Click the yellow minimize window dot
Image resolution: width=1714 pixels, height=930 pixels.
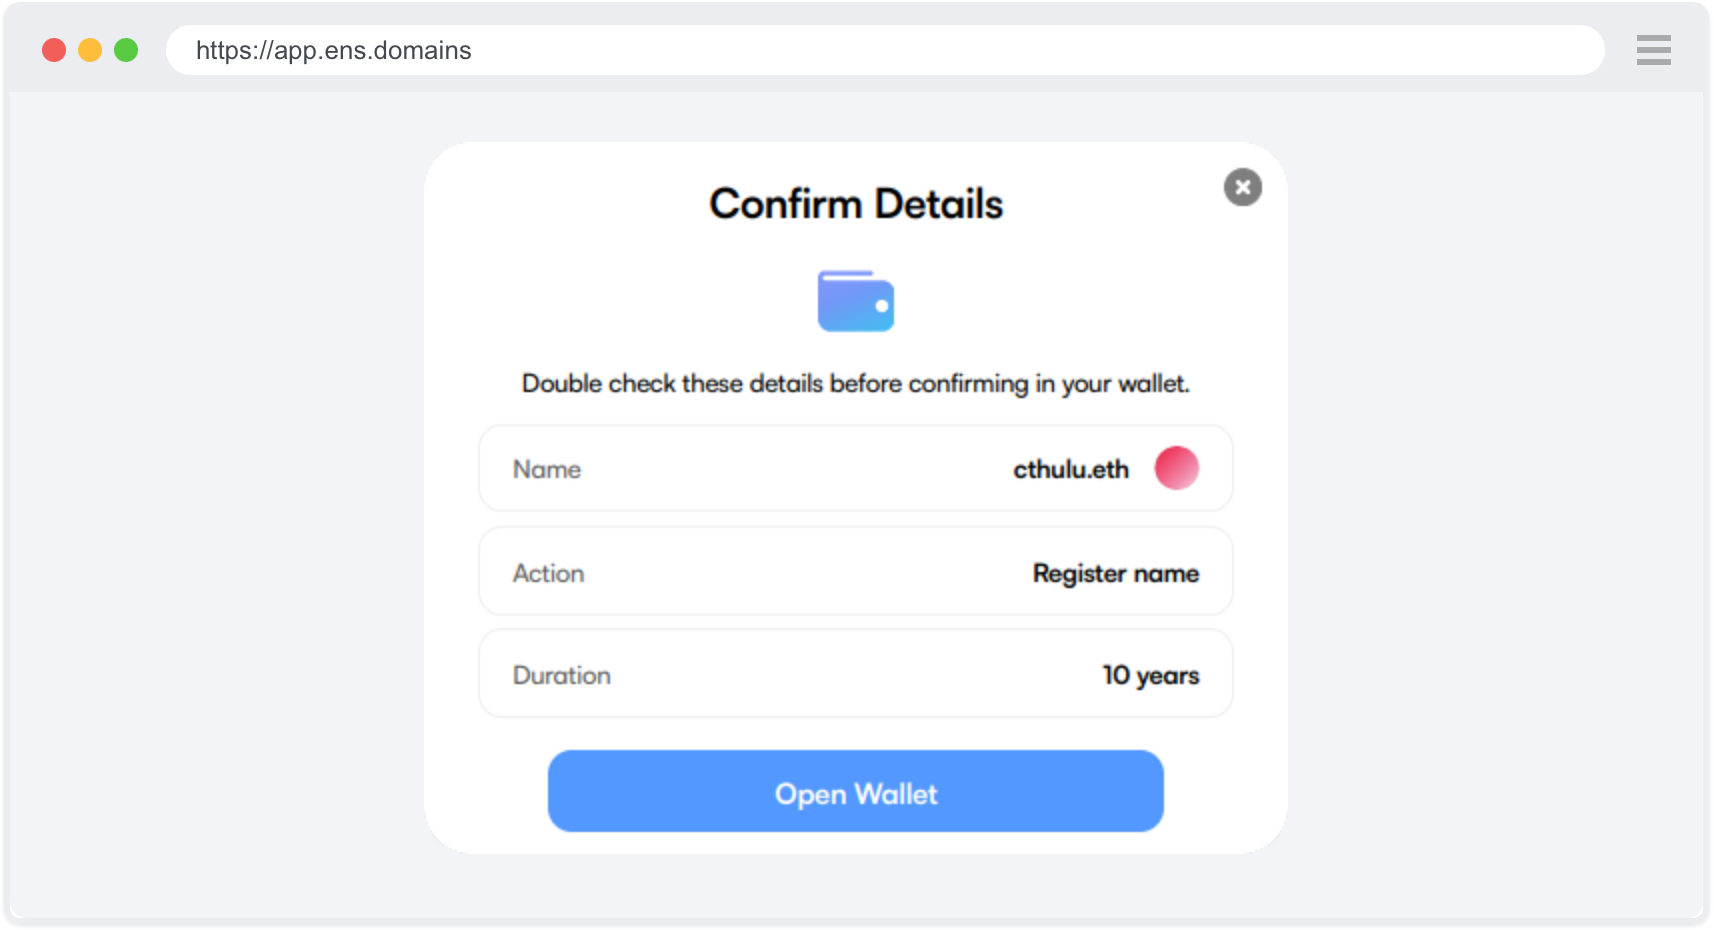tap(90, 50)
